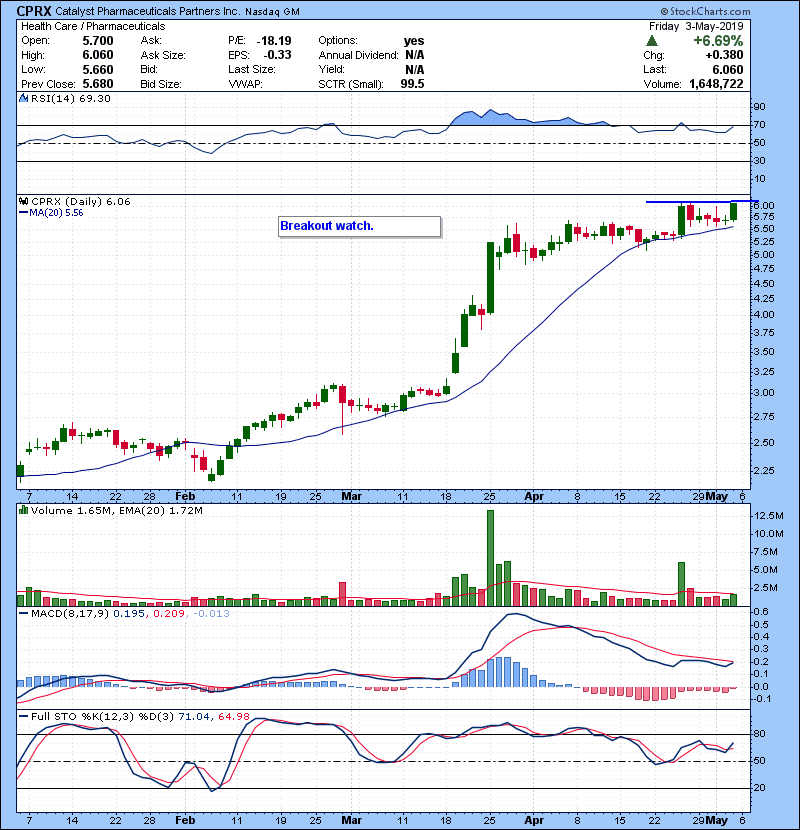The height and width of the screenshot is (830, 800).
Task: Click the MACD(8,17,9) legend label
Action: (x=70, y=614)
